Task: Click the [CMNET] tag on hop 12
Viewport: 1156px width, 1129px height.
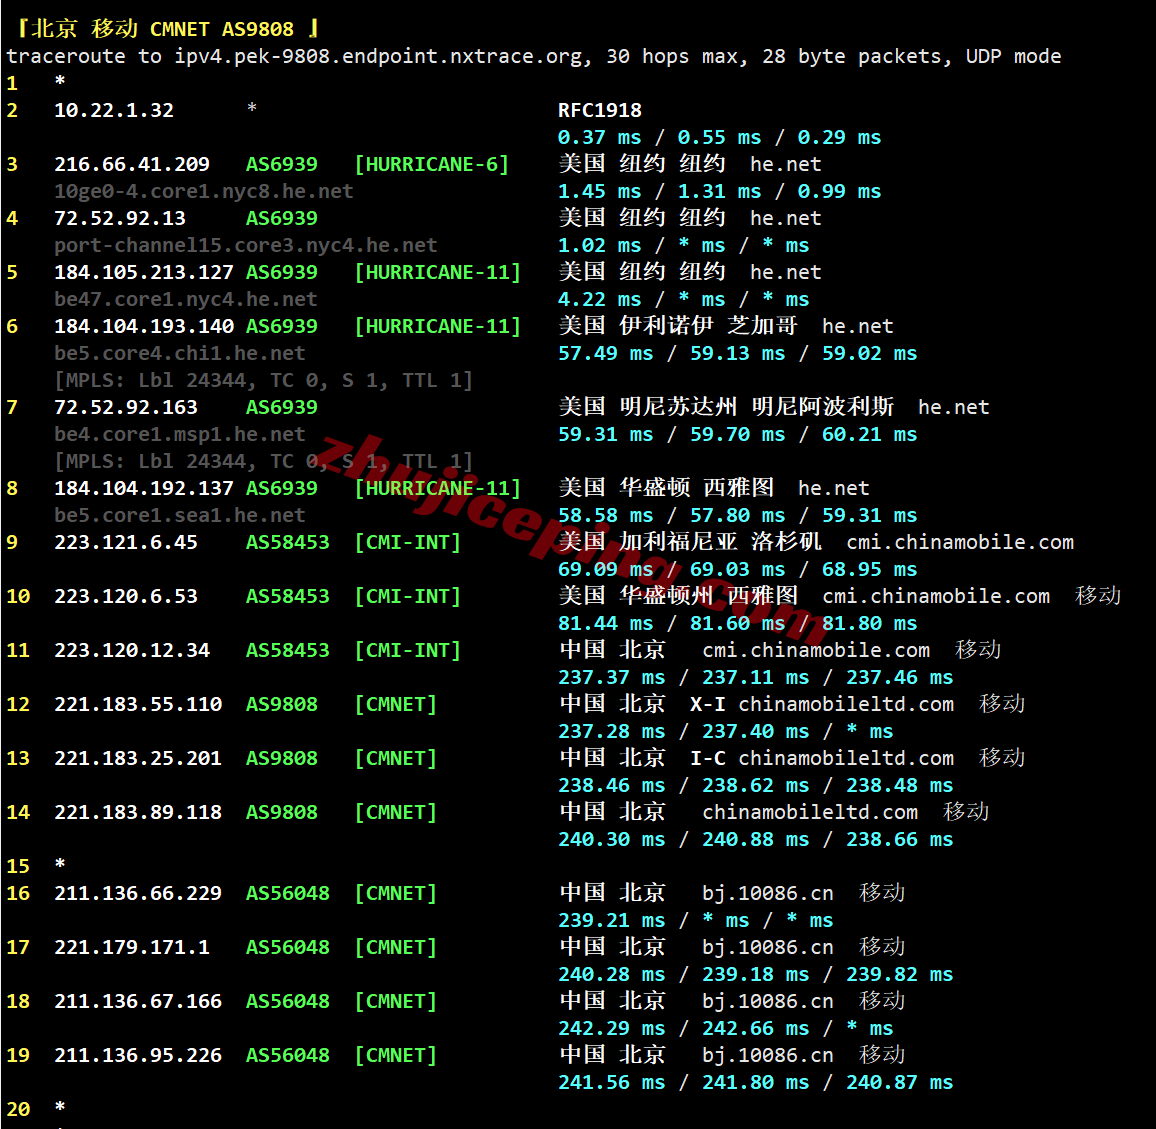Action: pos(395,705)
